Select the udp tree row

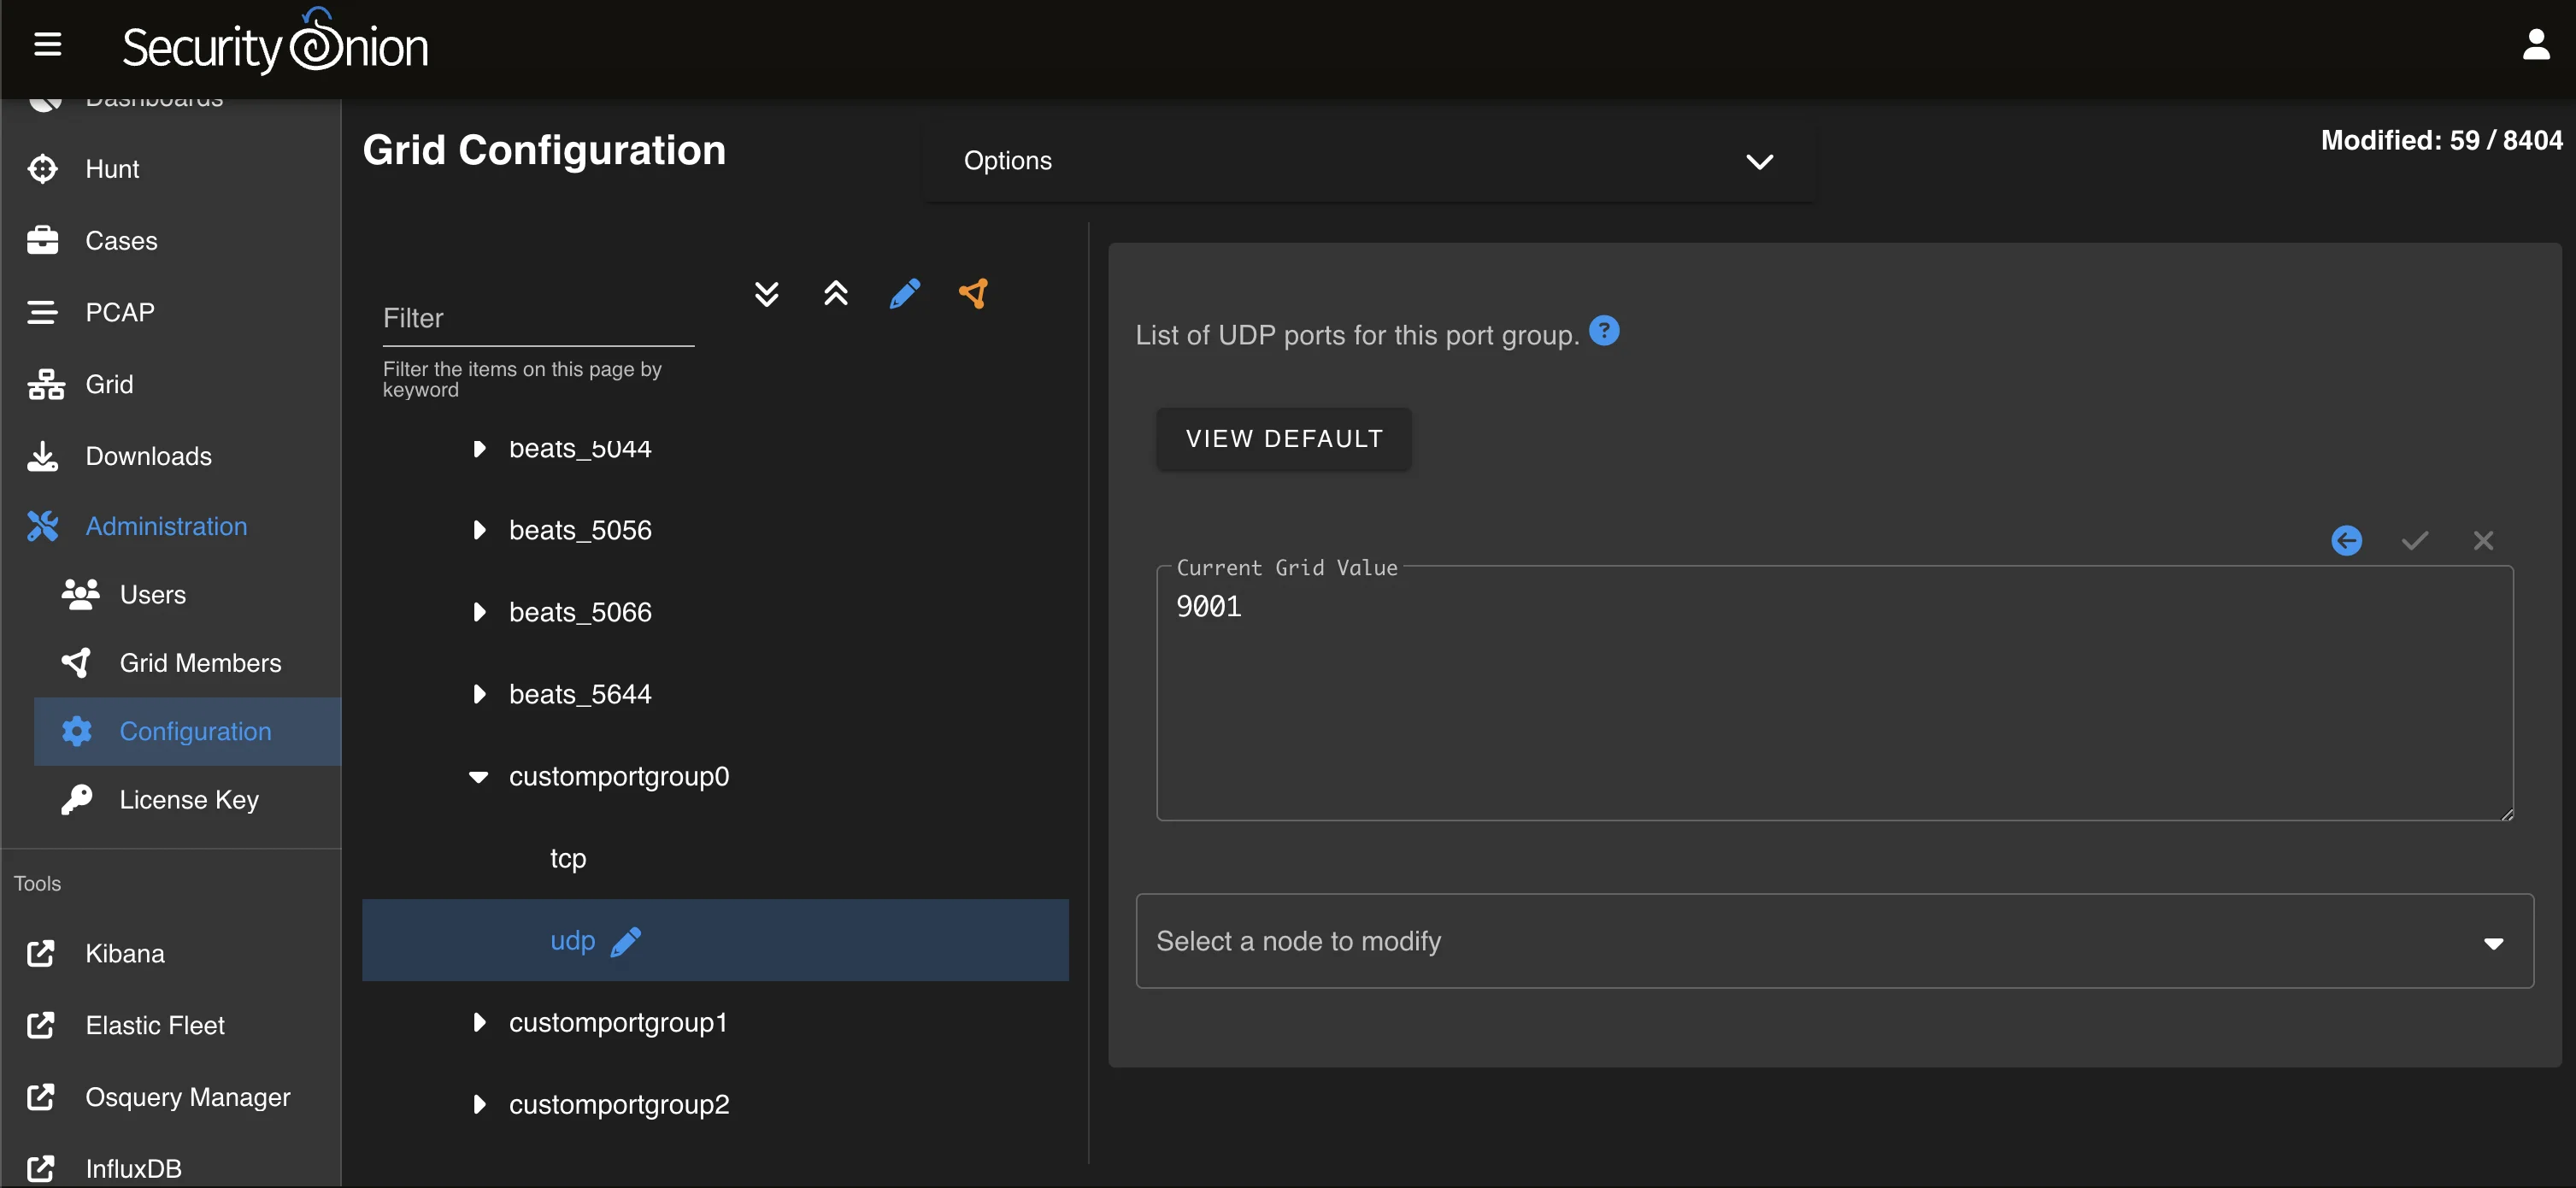(715, 941)
